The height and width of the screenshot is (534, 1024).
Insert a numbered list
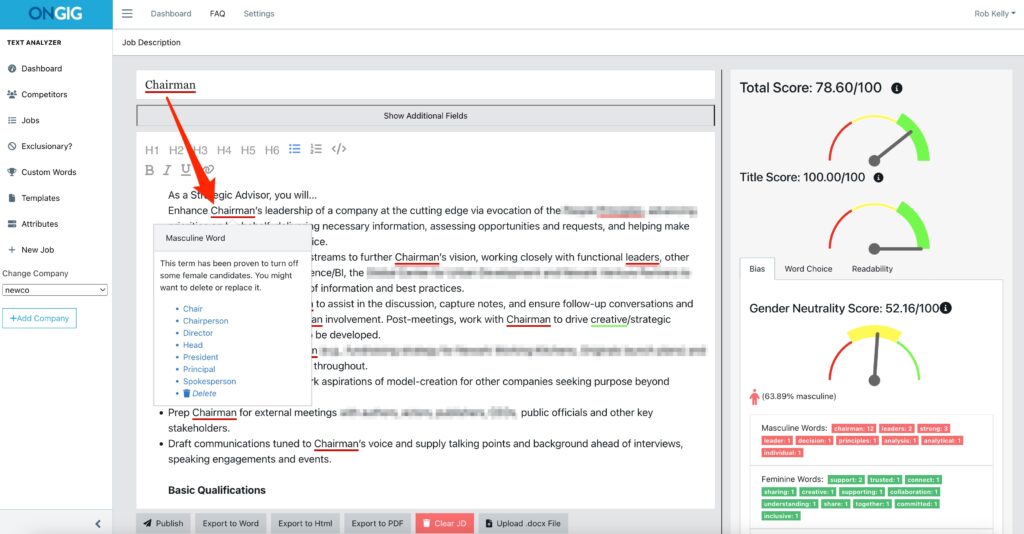(x=316, y=149)
